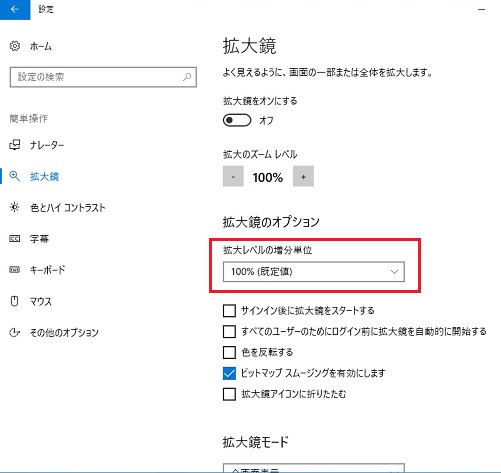Uncheck ビットマップ スムージングを有効にします
This screenshot has height=473, width=501.
pos(229,373)
